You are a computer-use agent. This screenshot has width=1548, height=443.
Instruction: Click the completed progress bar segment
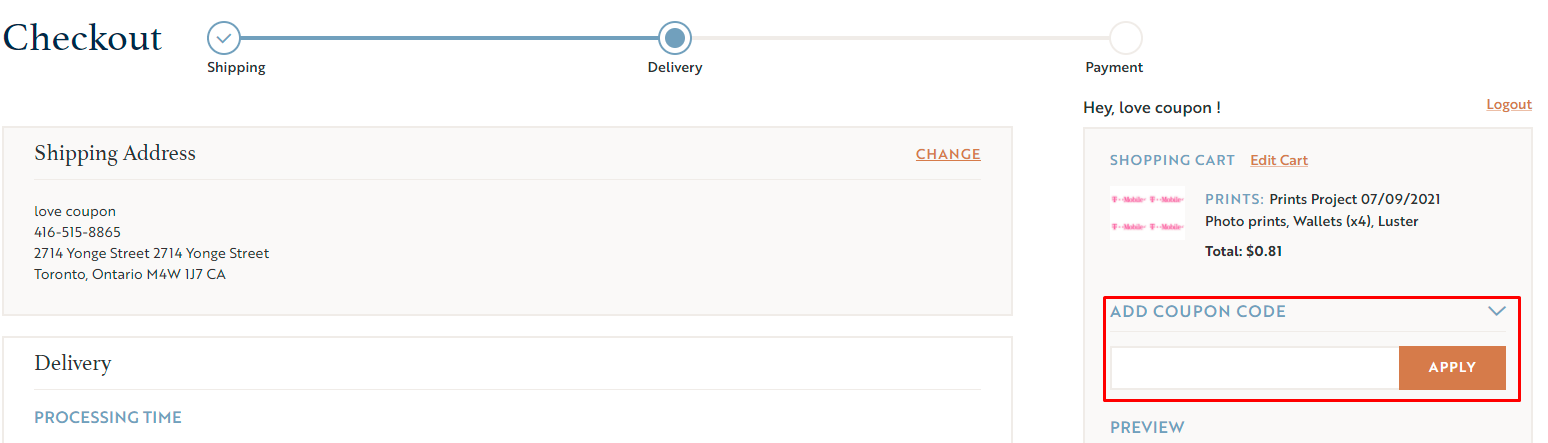coord(450,38)
